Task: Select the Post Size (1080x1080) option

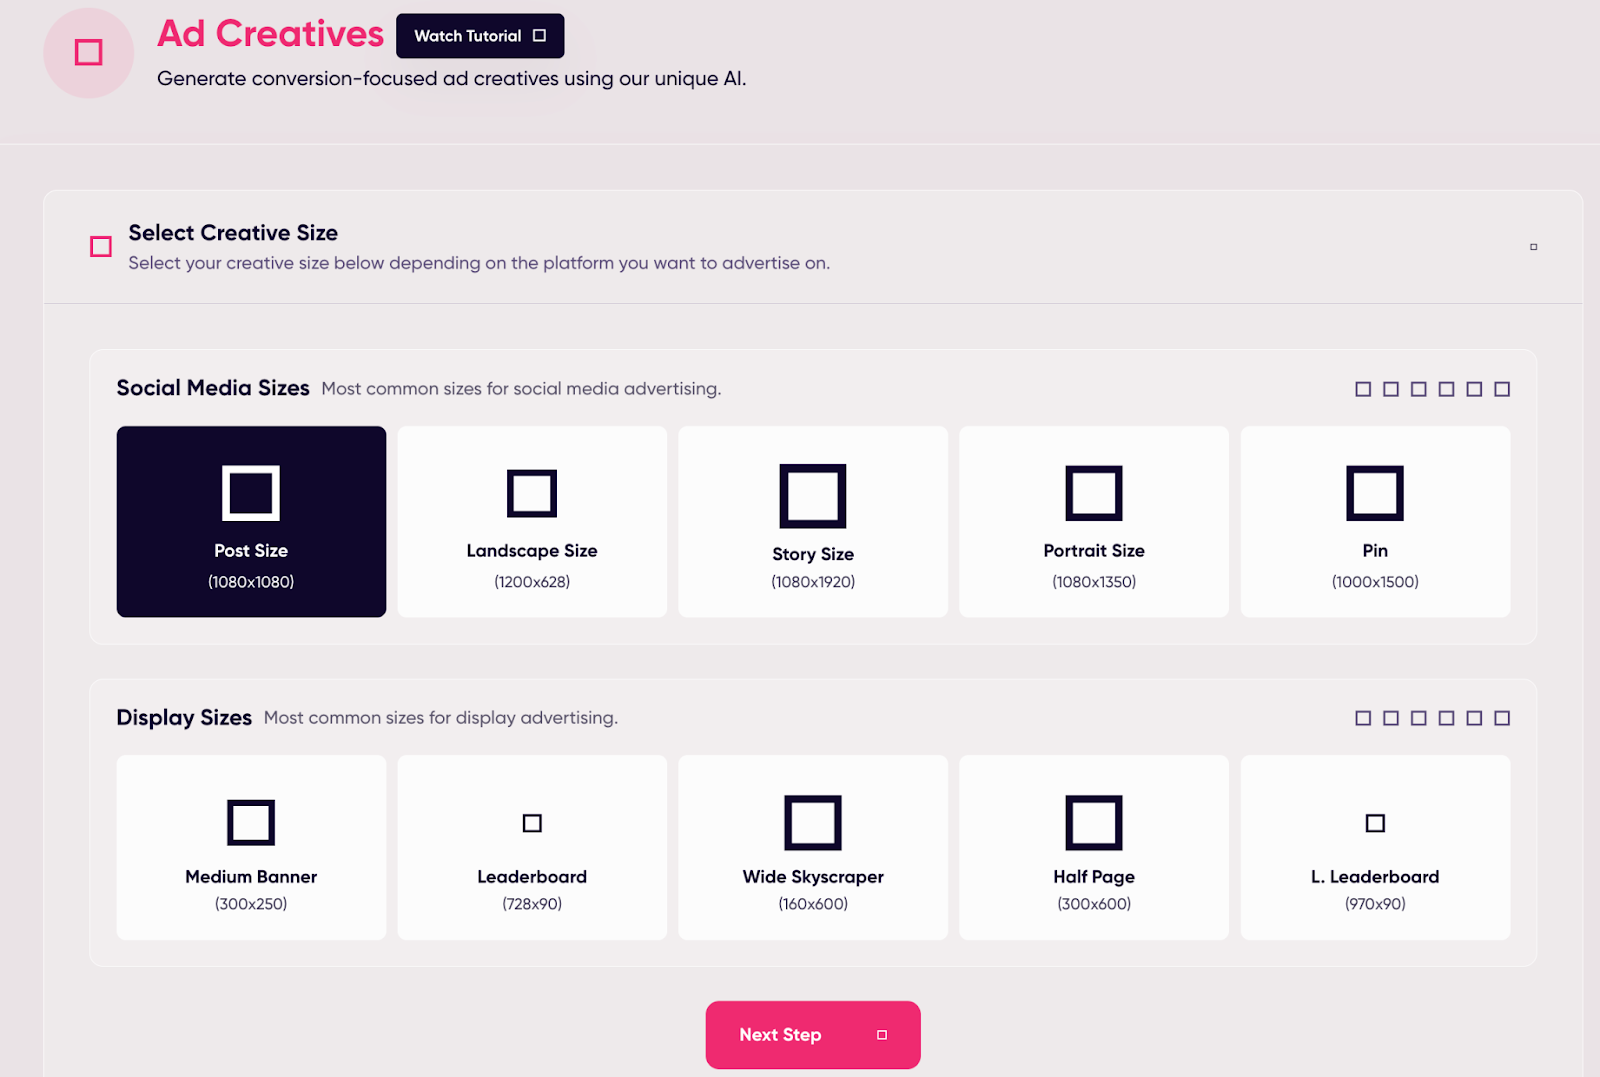Action: [x=251, y=522]
